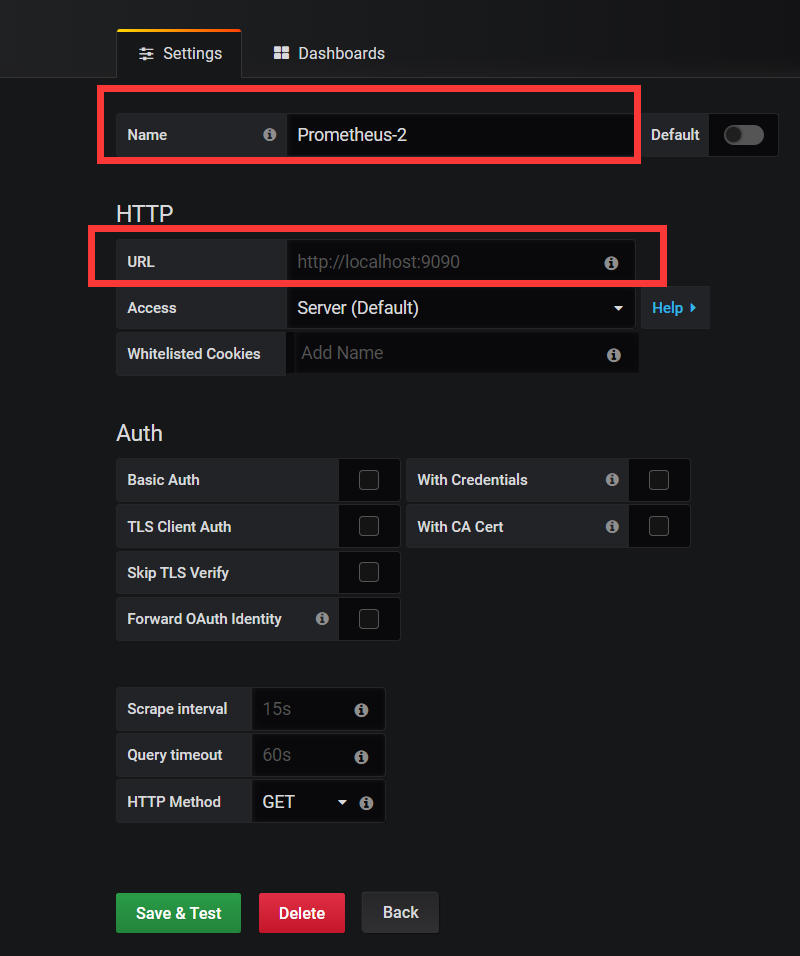Switch to the Settings tab

coord(179,54)
